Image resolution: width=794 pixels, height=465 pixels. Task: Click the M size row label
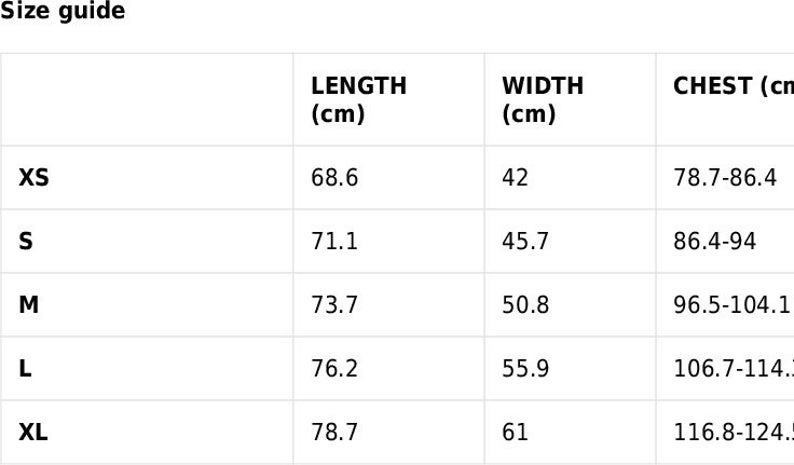click(x=29, y=305)
